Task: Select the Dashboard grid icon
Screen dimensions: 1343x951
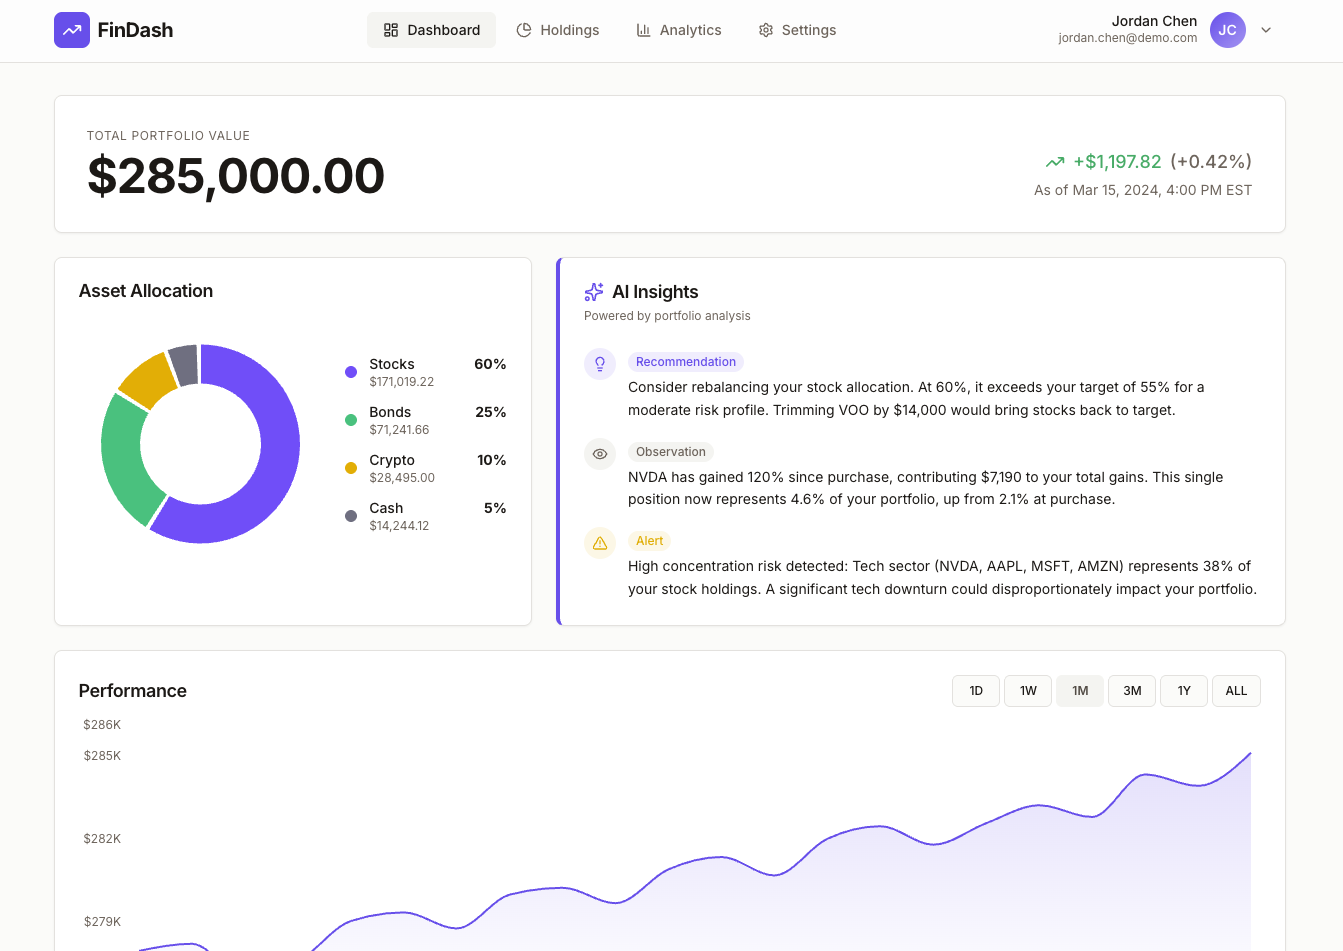Action: (390, 30)
